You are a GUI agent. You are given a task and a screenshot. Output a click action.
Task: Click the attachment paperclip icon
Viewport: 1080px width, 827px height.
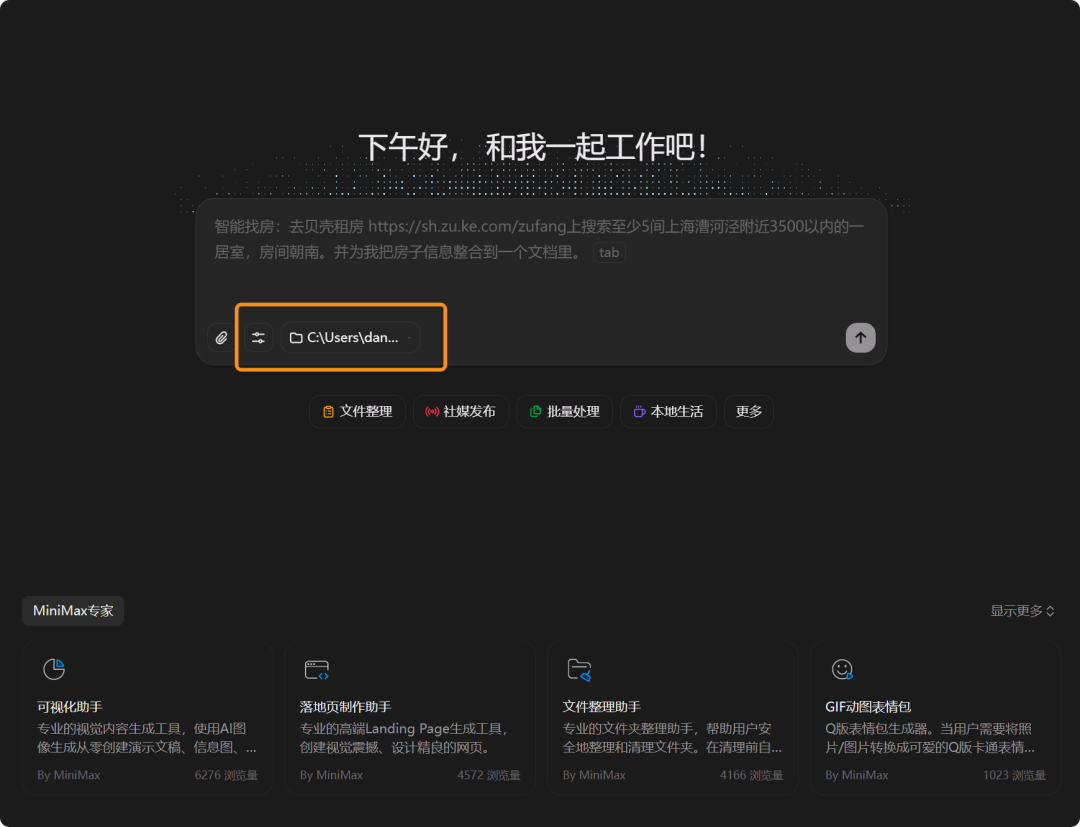pyautogui.click(x=221, y=338)
